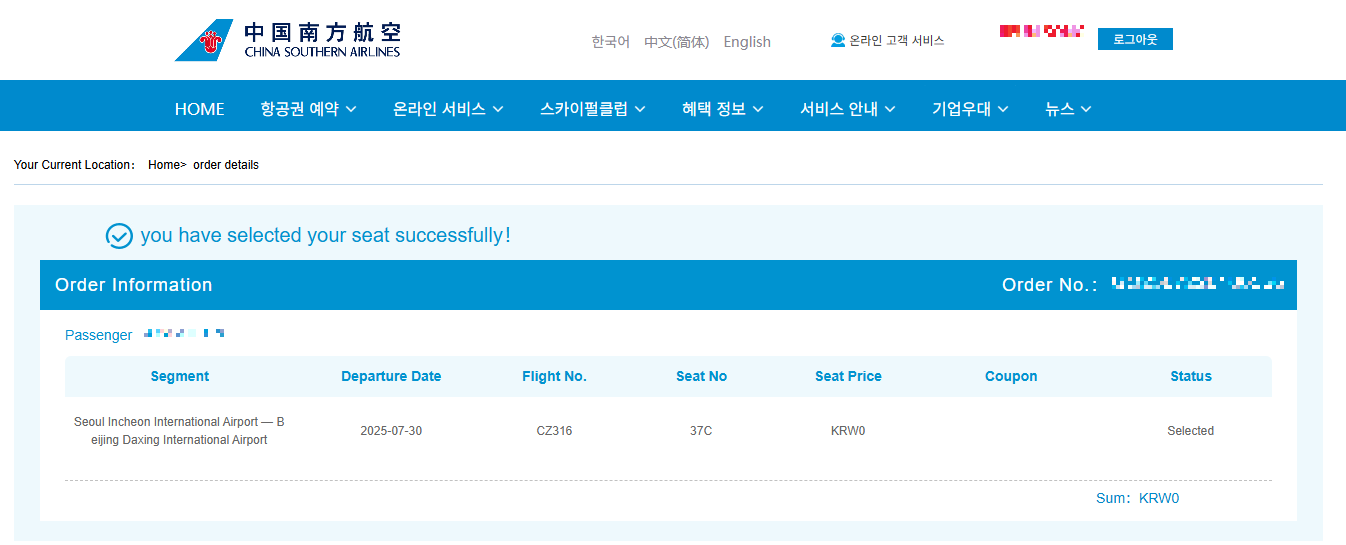The image size is (1346, 545).
Task: Open the 뉴스 menu
Action: click(x=1068, y=109)
